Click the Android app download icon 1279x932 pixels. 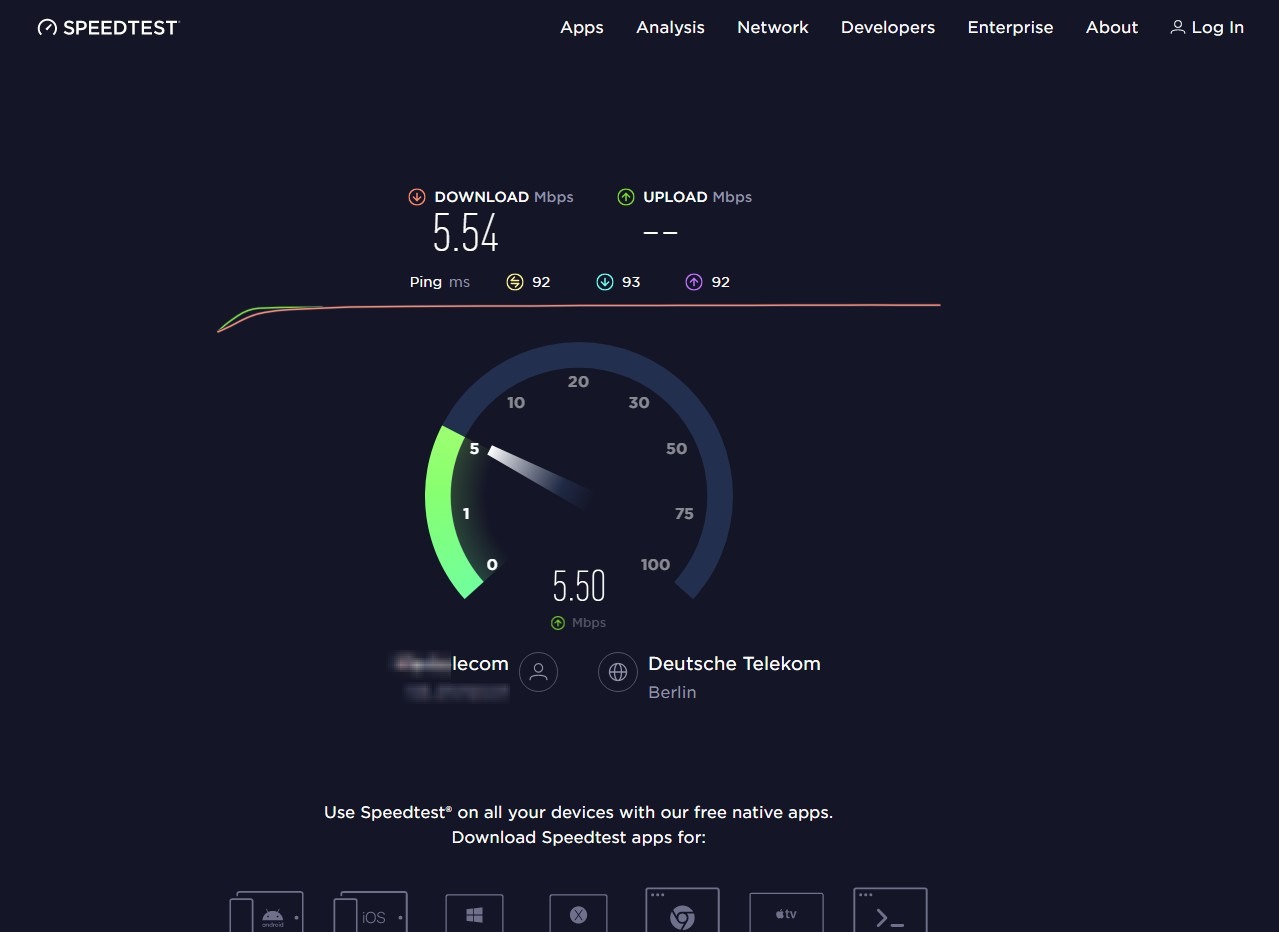coord(266,912)
